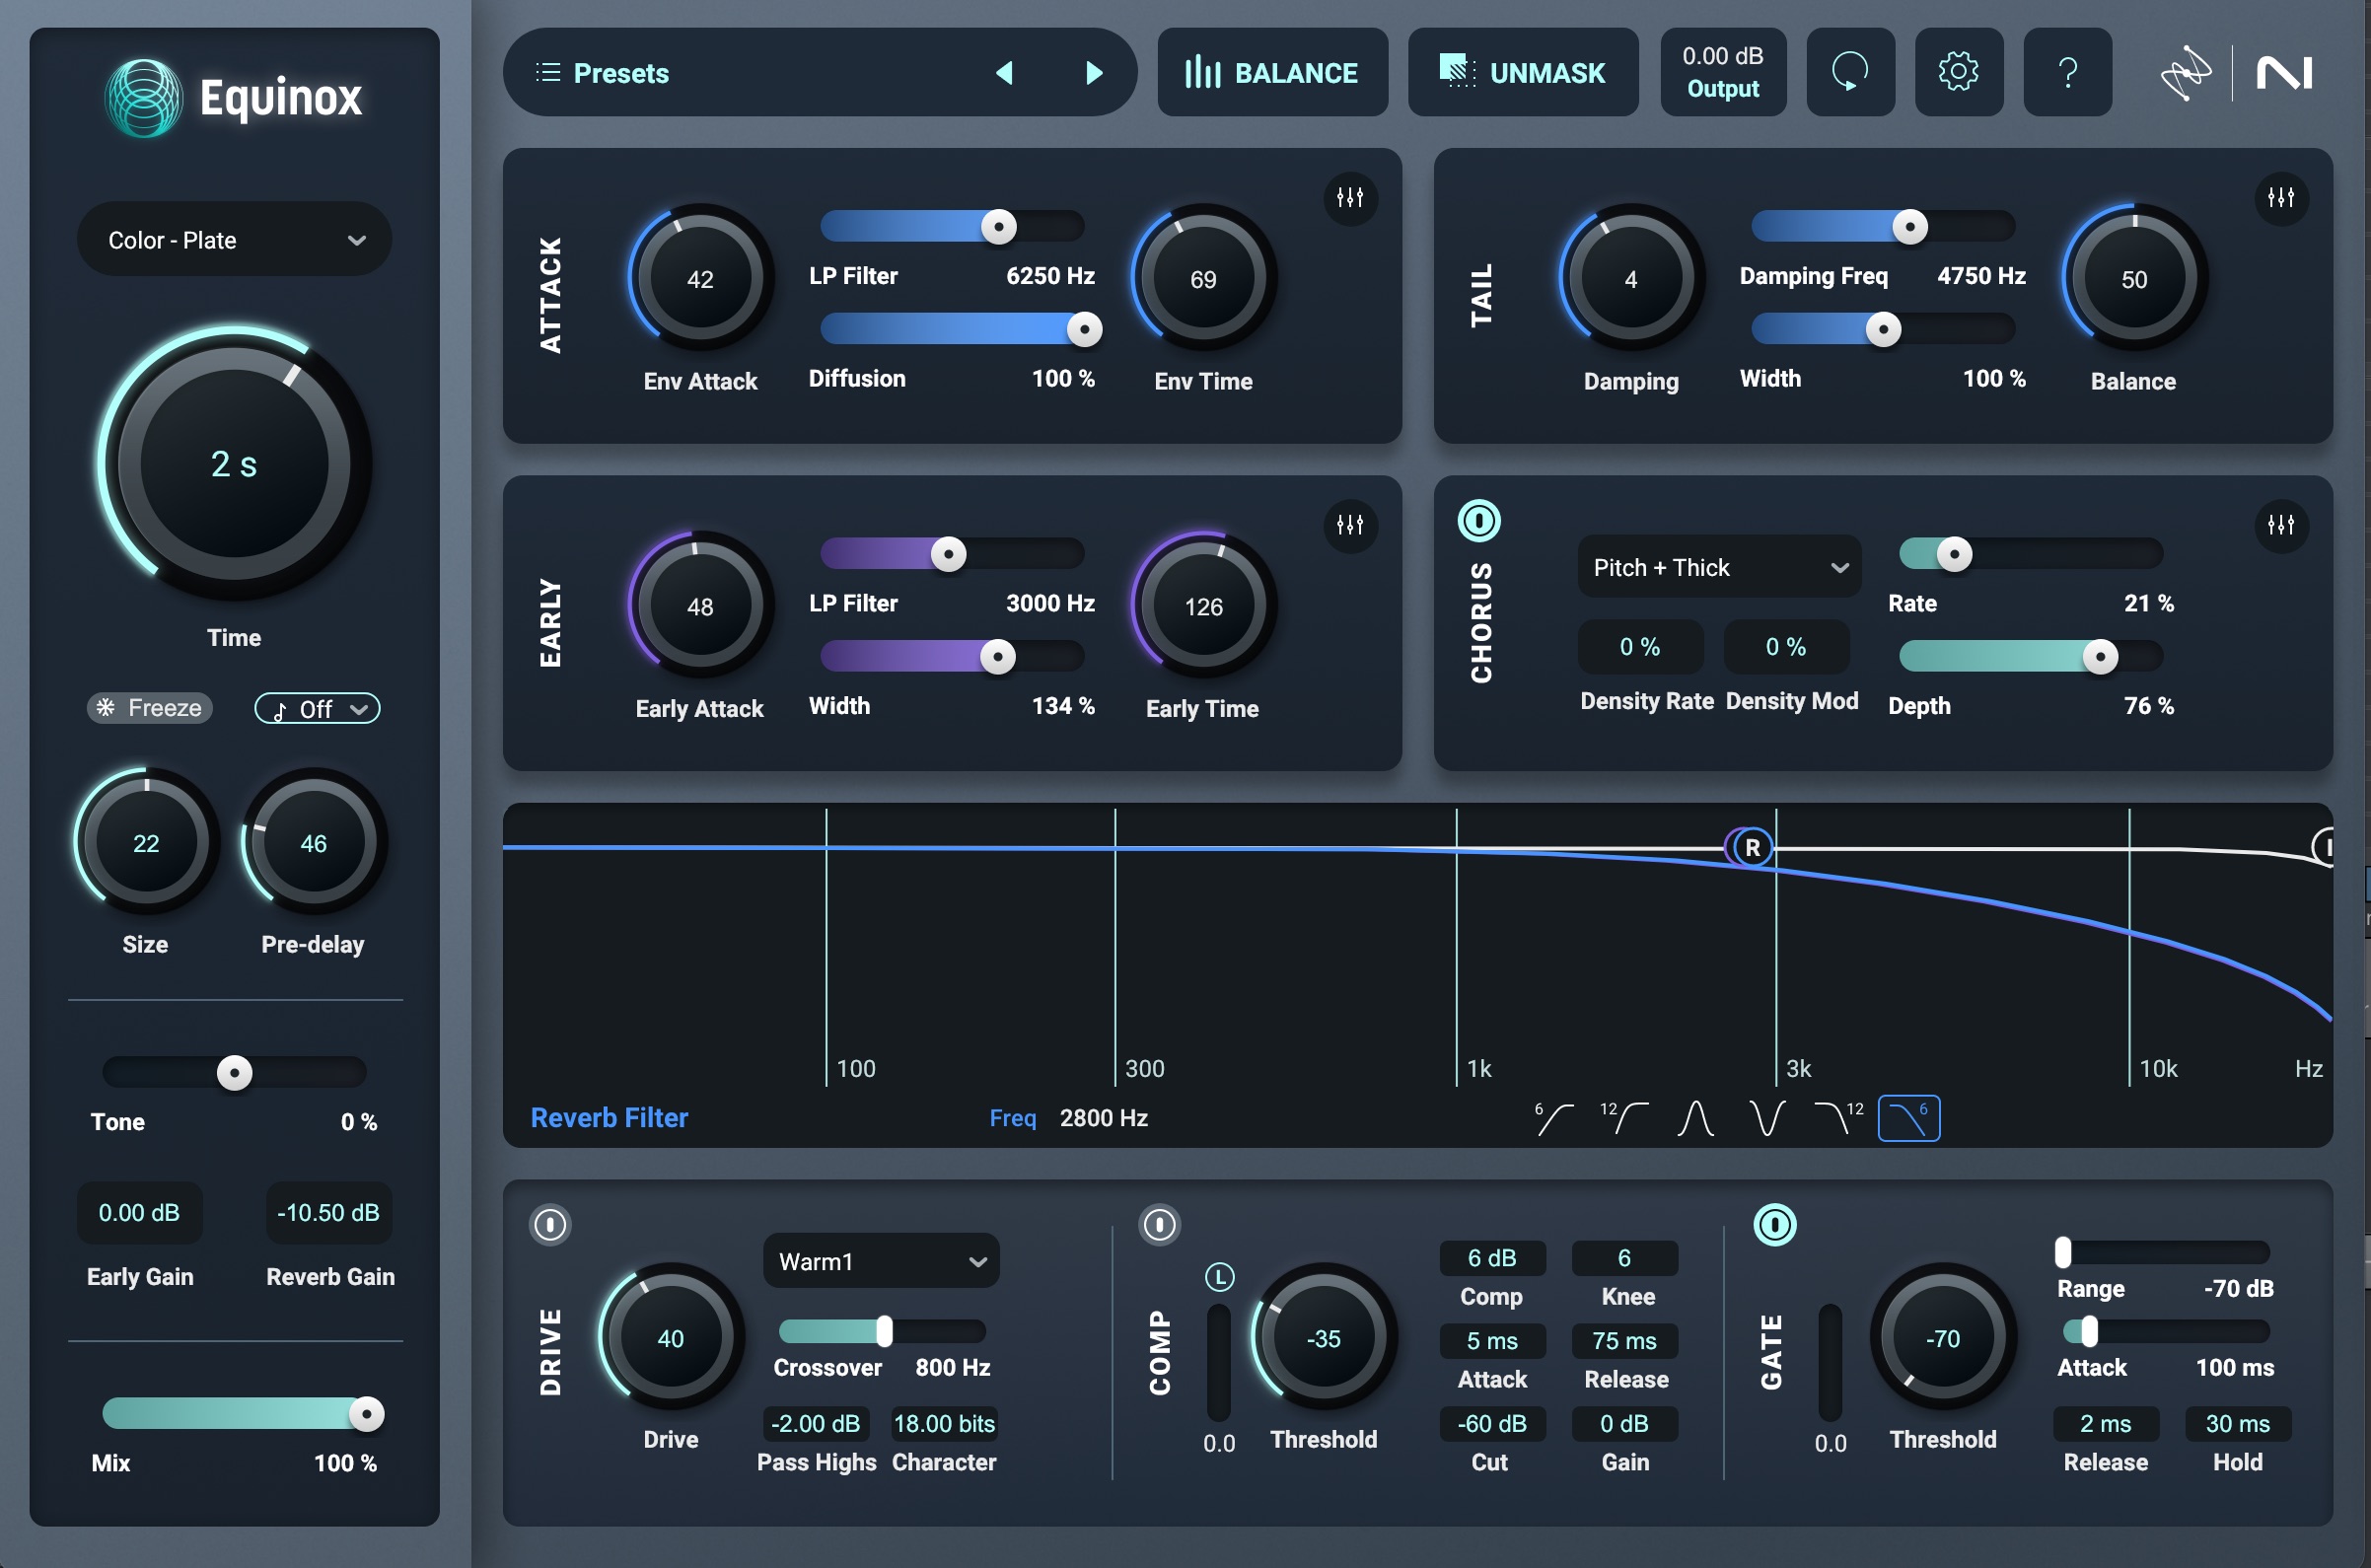Click the Env Attack knob

tap(700, 278)
